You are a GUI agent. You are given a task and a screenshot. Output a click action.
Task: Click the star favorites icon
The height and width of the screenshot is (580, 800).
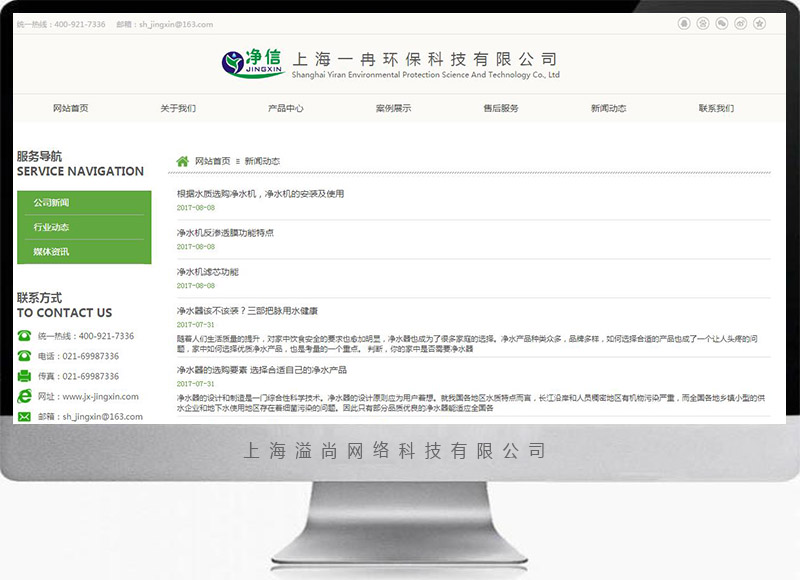(760, 23)
